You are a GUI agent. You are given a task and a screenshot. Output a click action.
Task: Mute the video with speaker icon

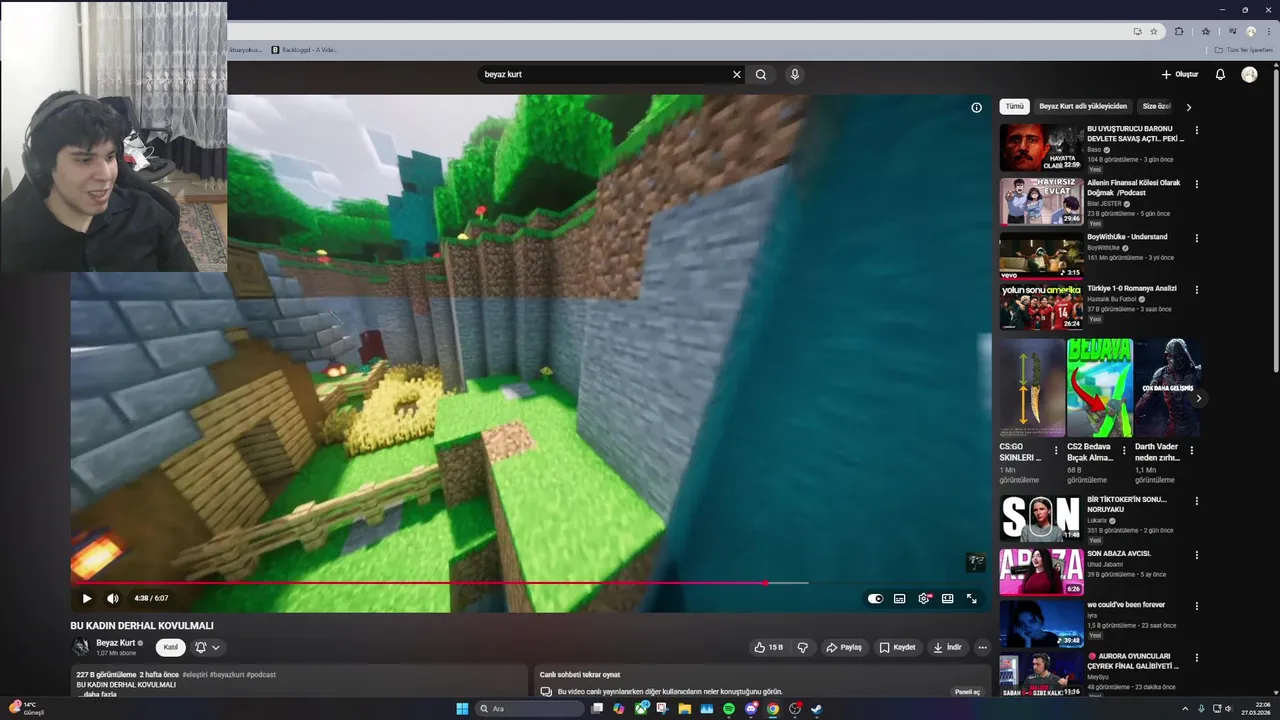(113, 598)
